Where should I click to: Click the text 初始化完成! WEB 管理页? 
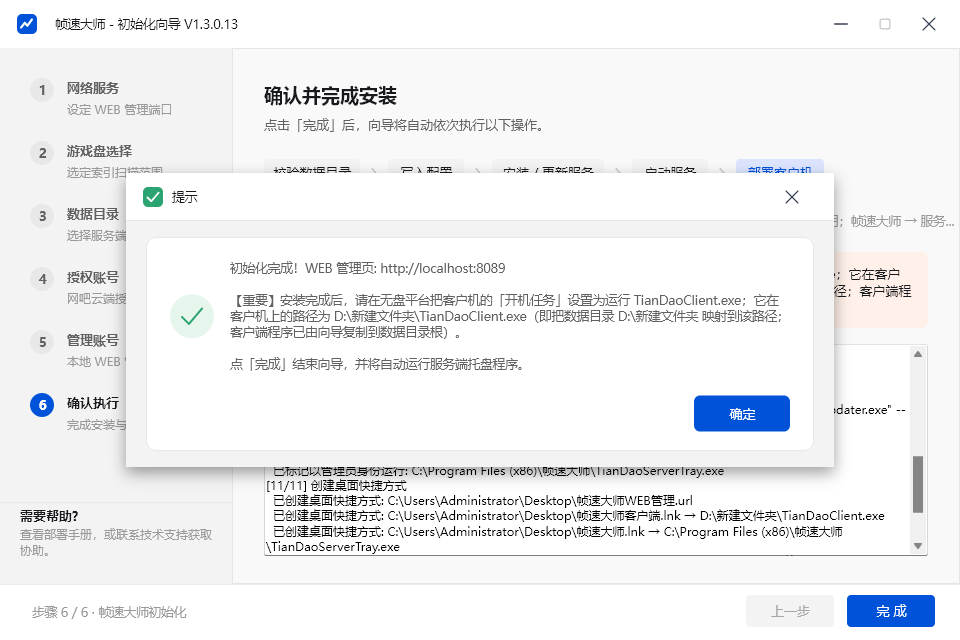303,268
